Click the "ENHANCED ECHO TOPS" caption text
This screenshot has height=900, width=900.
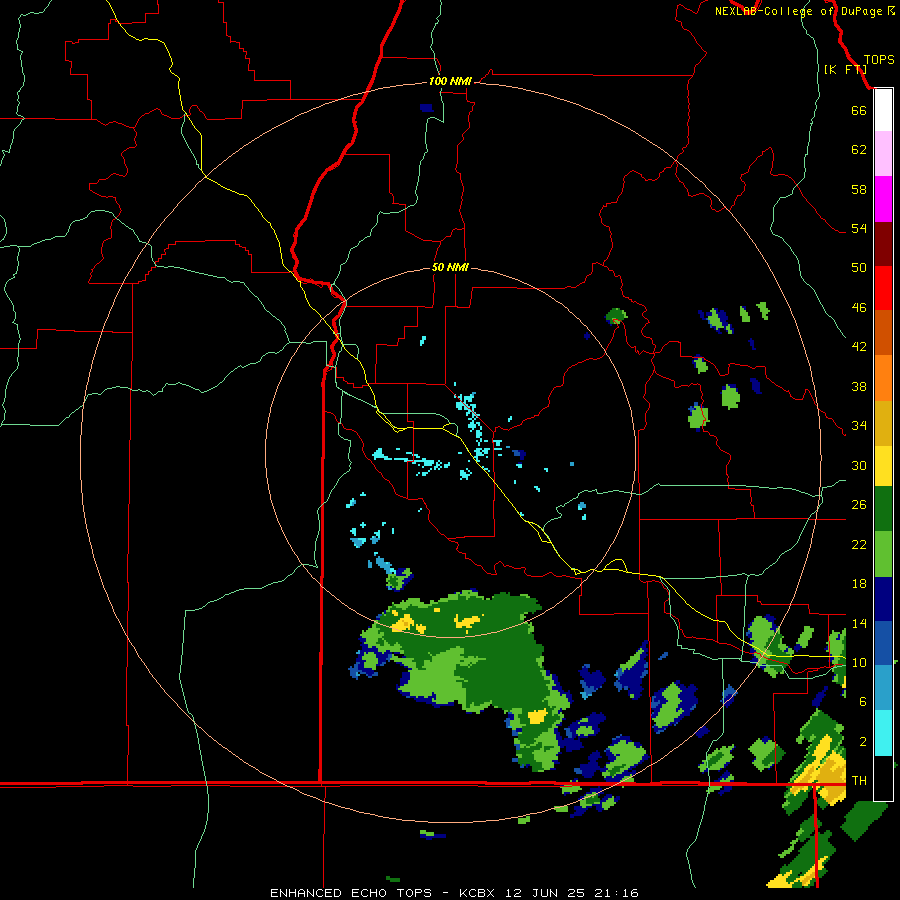coord(351,893)
